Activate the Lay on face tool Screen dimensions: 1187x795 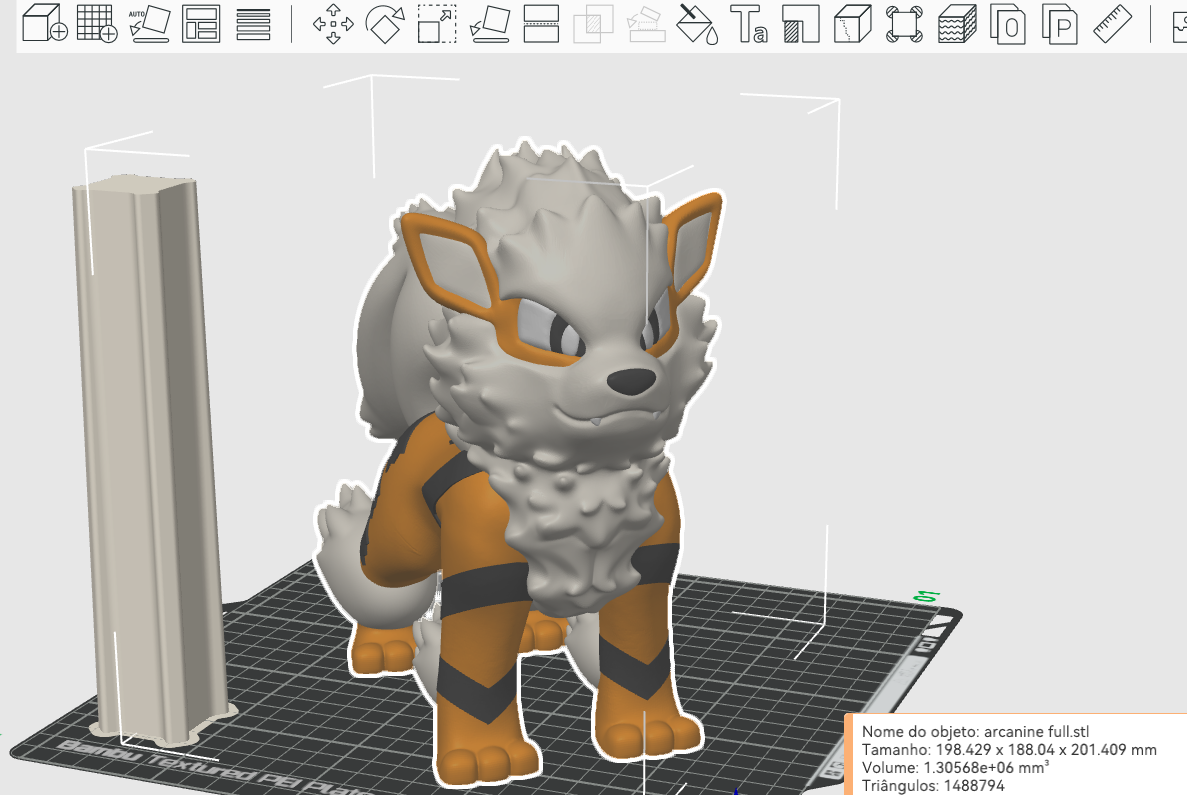489,23
